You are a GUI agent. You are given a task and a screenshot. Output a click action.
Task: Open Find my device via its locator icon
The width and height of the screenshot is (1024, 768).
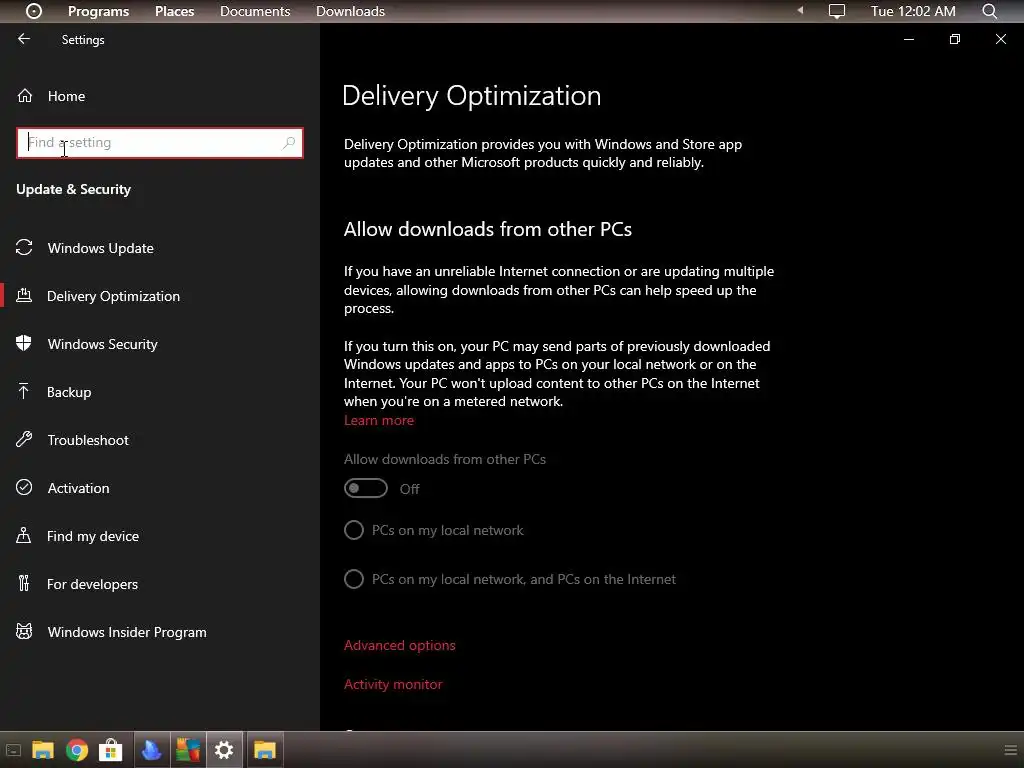tap(24, 536)
